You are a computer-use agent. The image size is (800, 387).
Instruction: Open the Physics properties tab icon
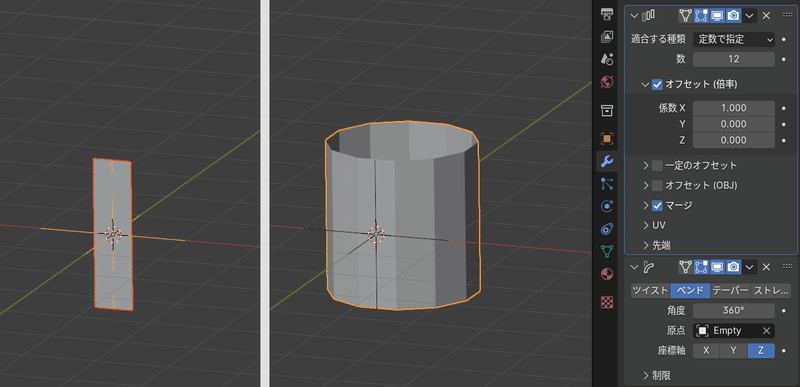point(607,206)
